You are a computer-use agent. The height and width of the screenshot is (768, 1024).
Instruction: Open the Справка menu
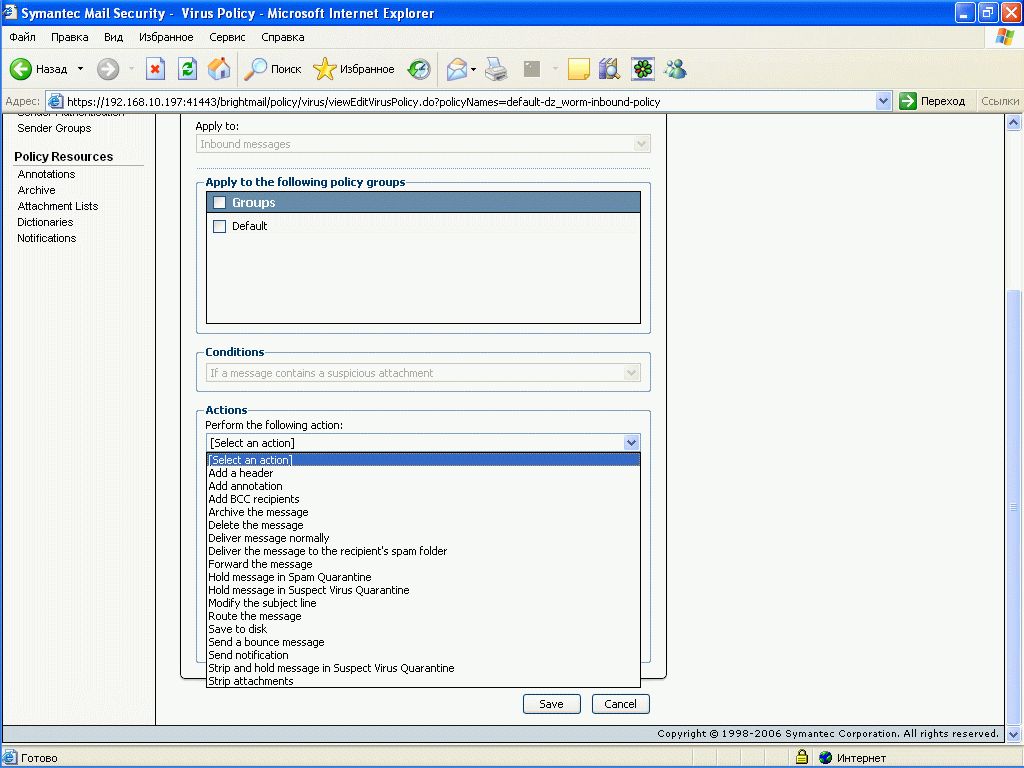point(283,37)
